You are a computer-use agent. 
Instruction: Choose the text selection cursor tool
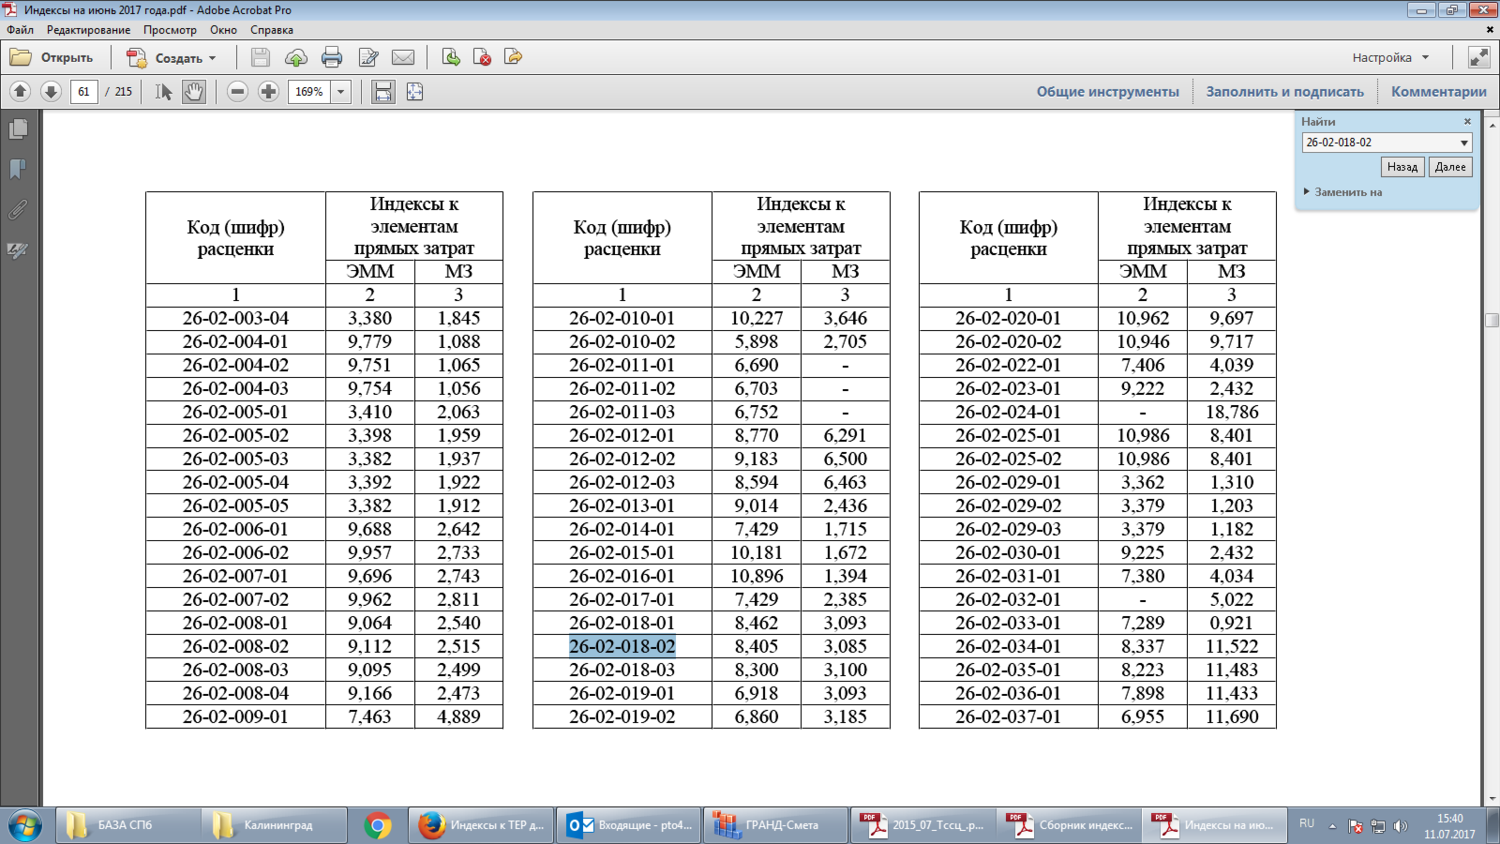[x=164, y=92]
